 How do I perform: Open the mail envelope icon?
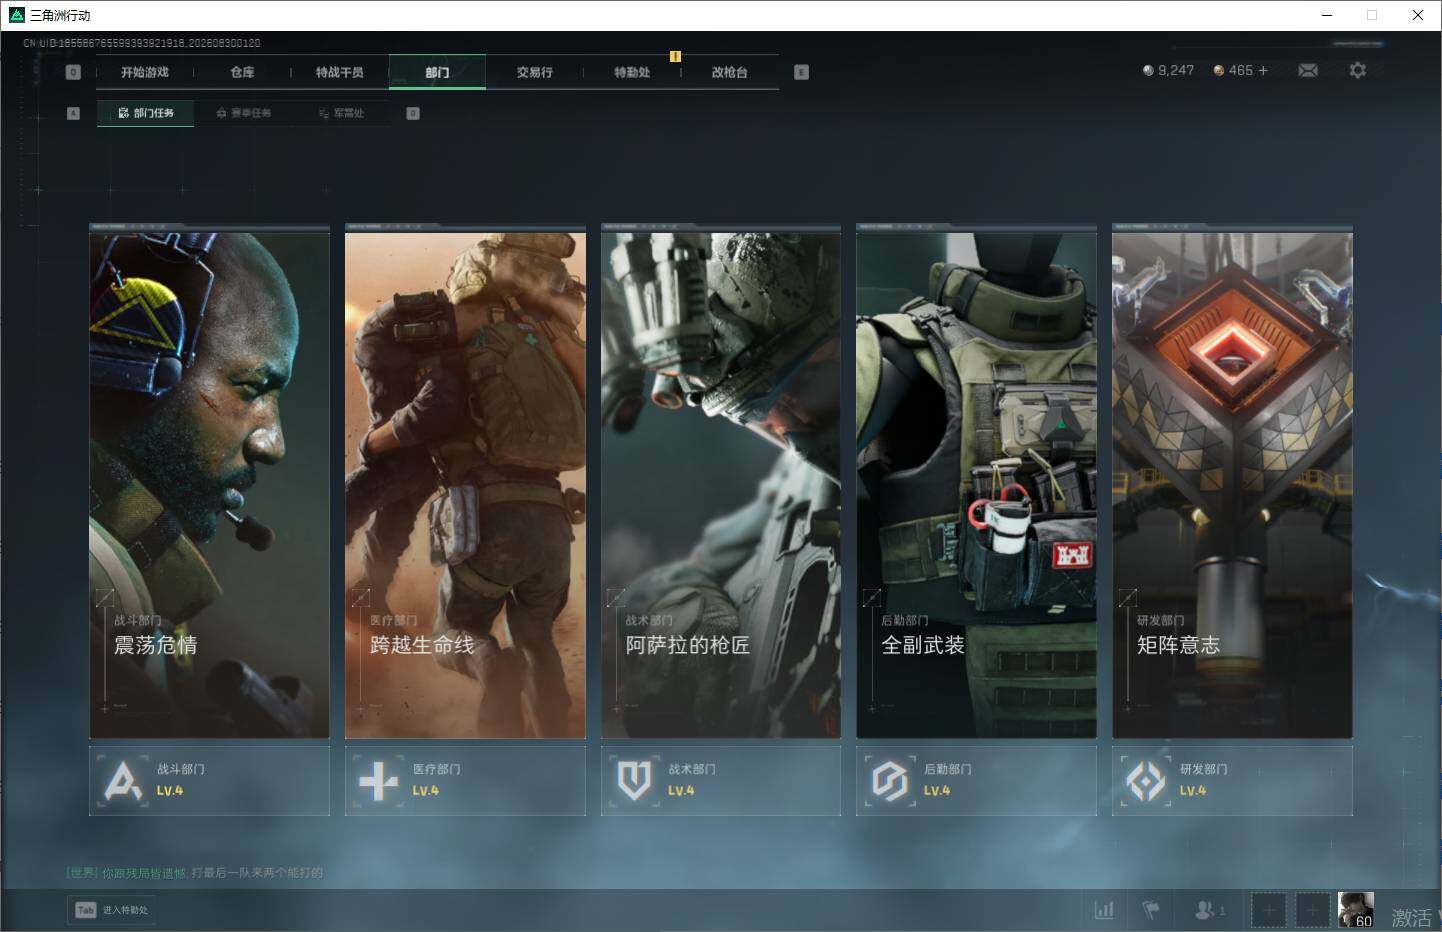click(x=1308, y=70)
